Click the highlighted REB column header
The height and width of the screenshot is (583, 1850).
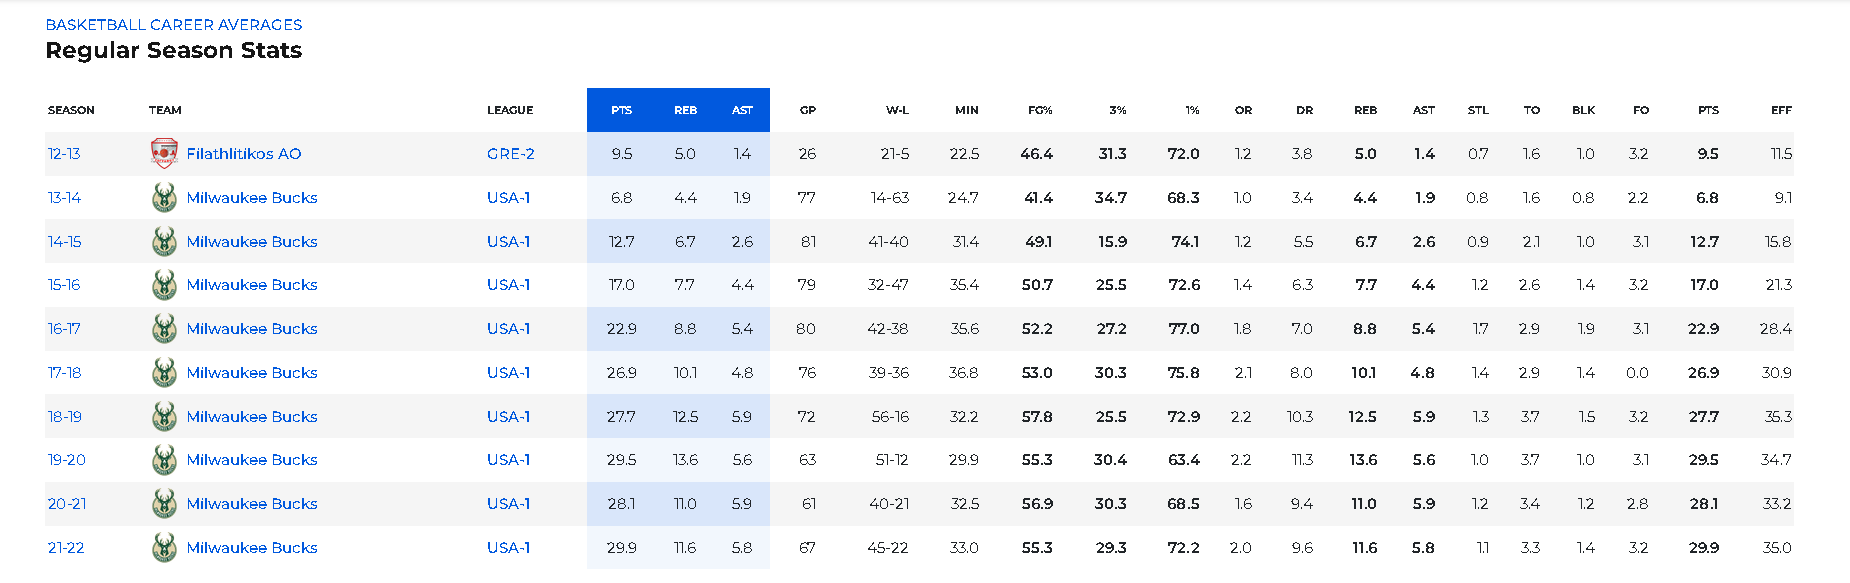(685, 110)
